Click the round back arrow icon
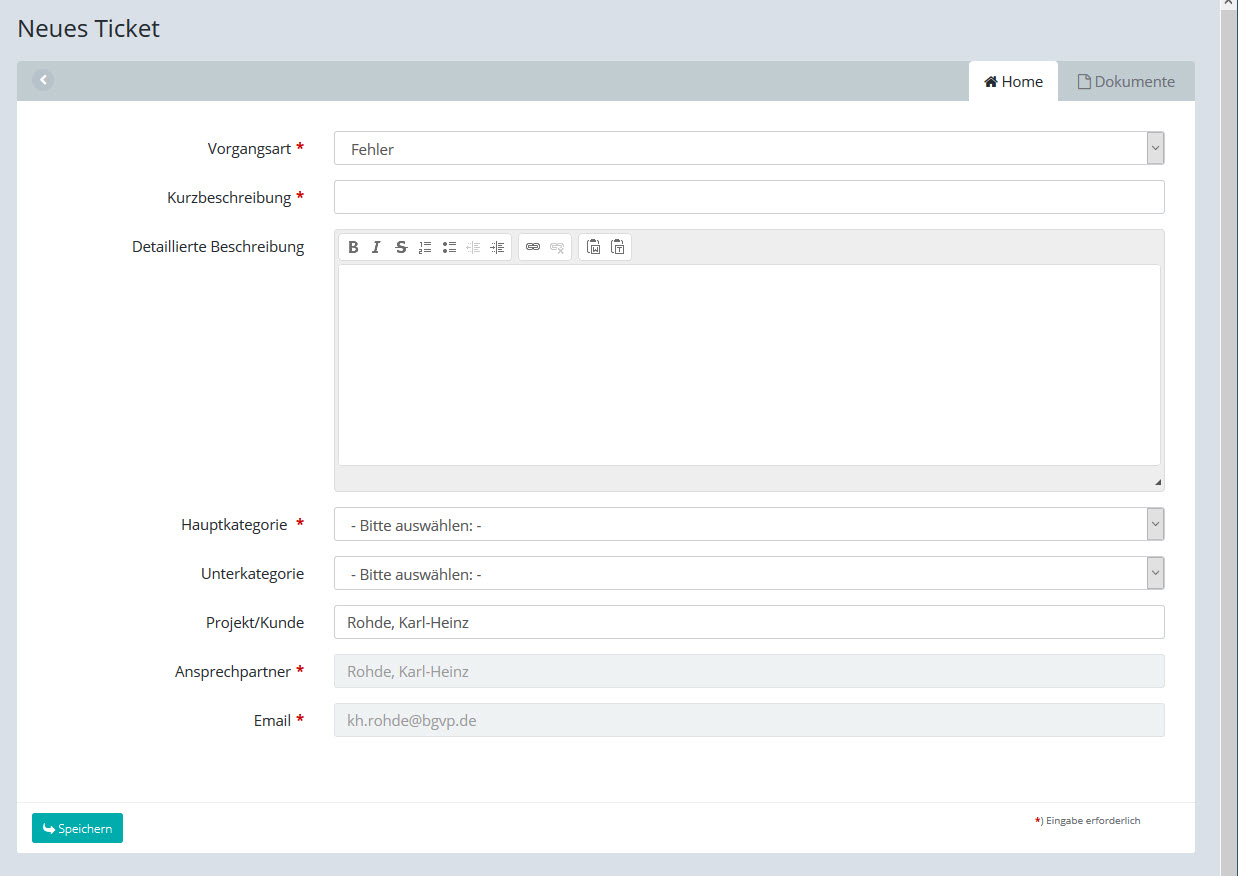Screen dimensions: 1238x876 (43, 80)
